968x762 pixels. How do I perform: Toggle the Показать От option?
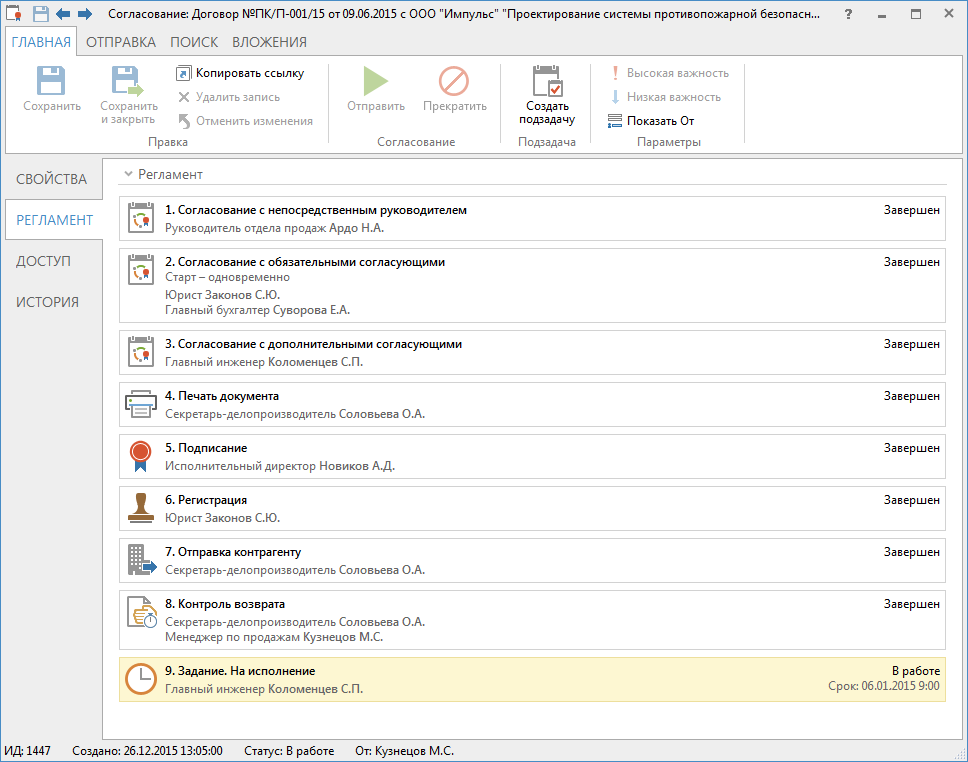pyautogui.click(x=650, y=121)
